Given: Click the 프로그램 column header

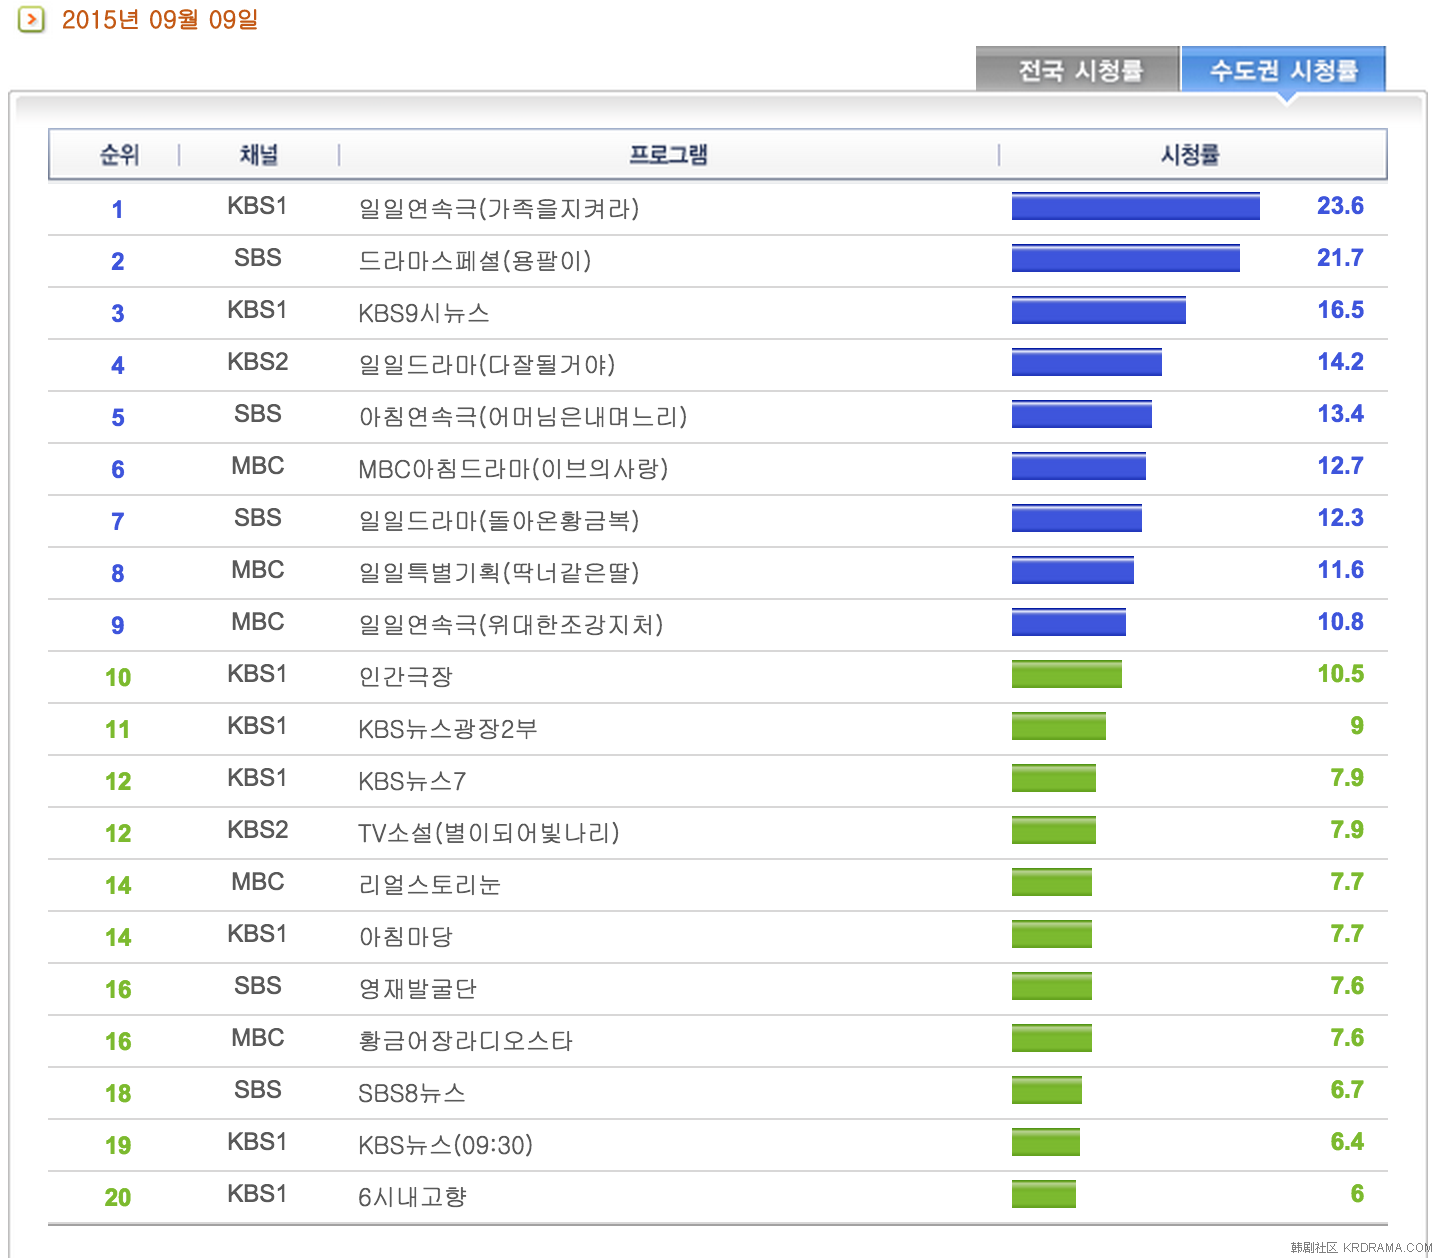Looking at the screenshot, I should 668,154.
